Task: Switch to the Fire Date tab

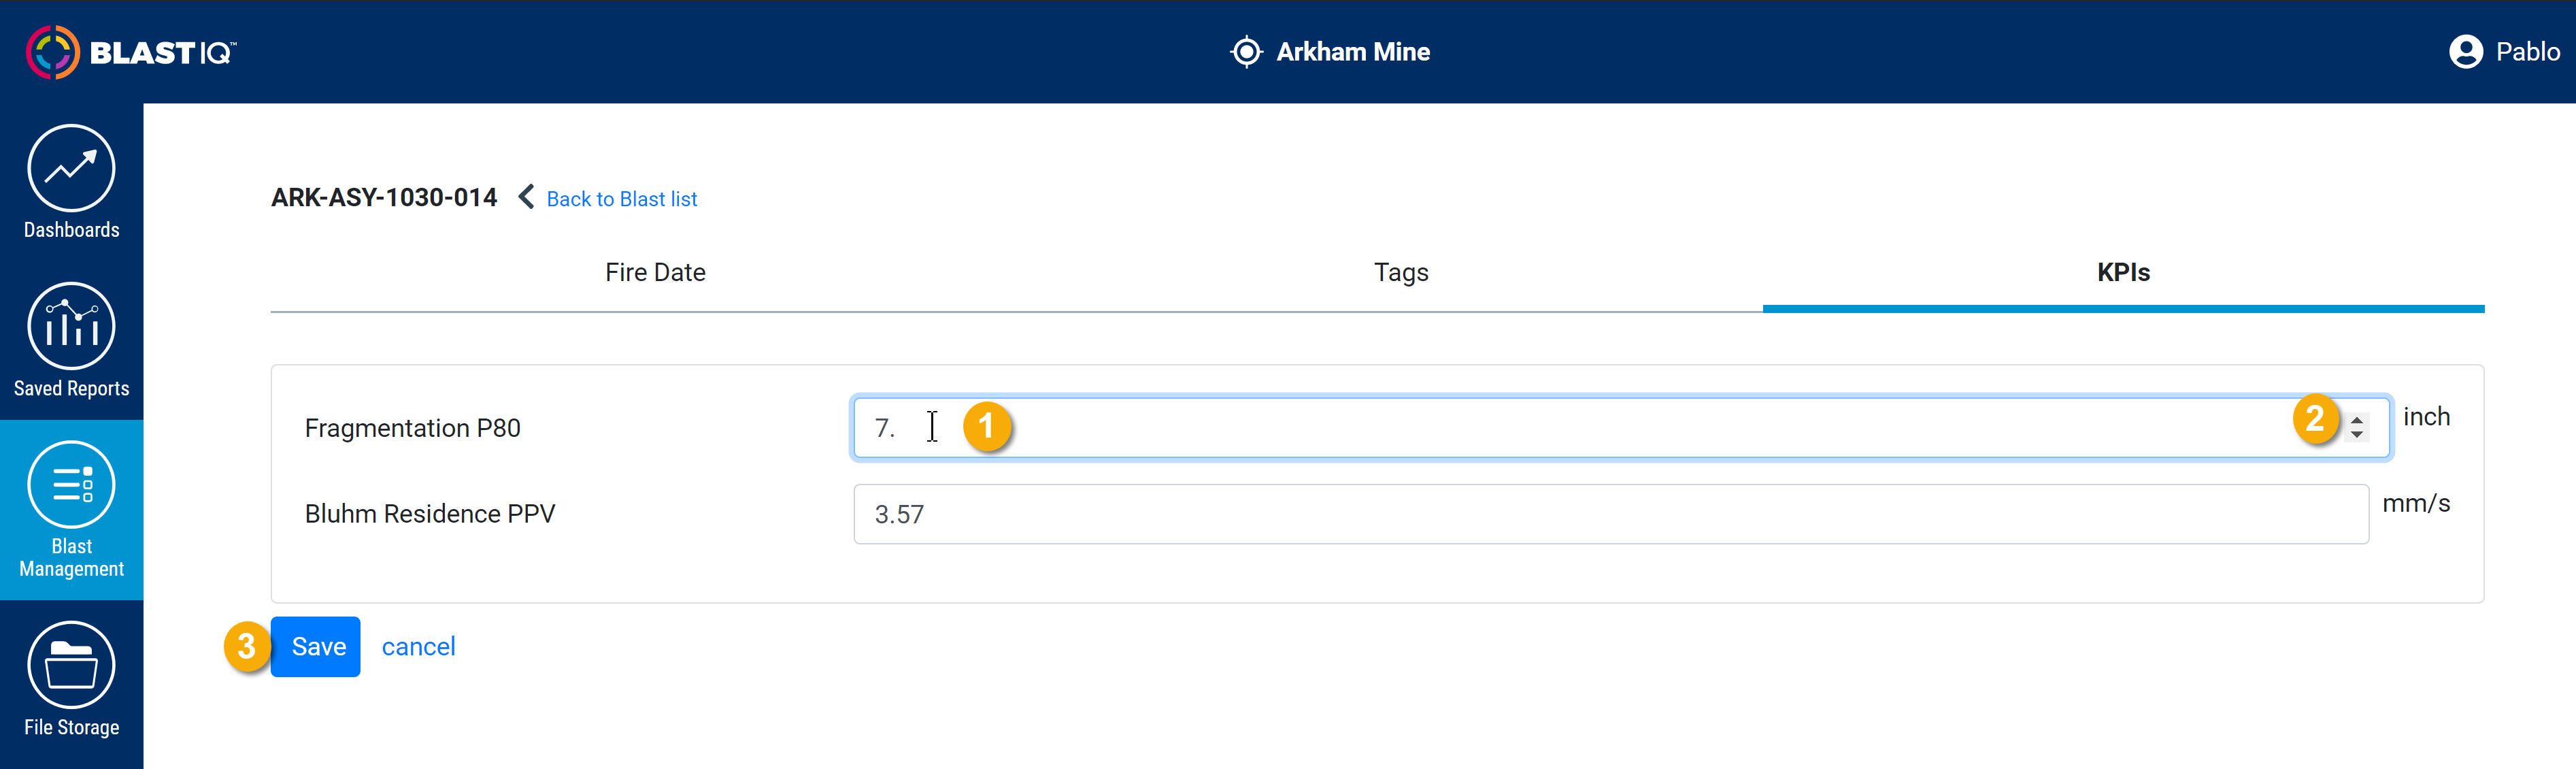Action: pos(655,273)
